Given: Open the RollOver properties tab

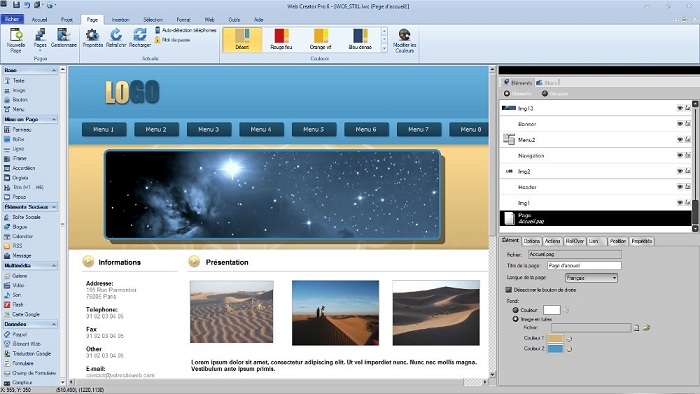Looking at the screenshot, I should pyautogui.click(x=575, y=241).
